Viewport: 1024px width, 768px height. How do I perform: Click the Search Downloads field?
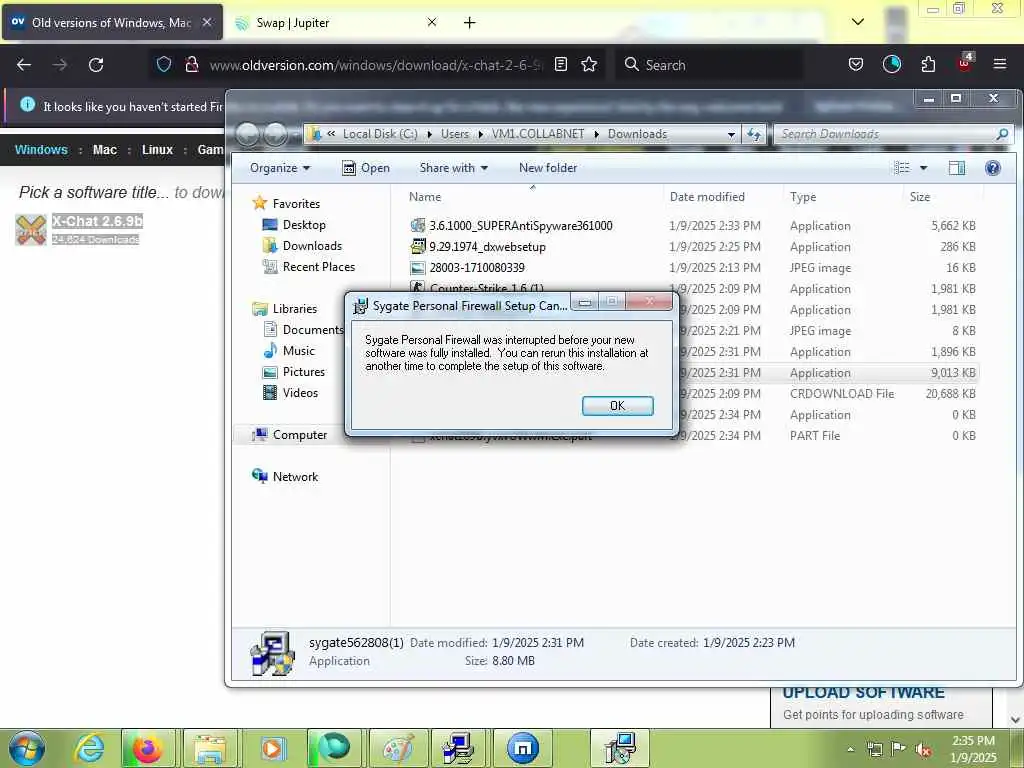[893, 134]
